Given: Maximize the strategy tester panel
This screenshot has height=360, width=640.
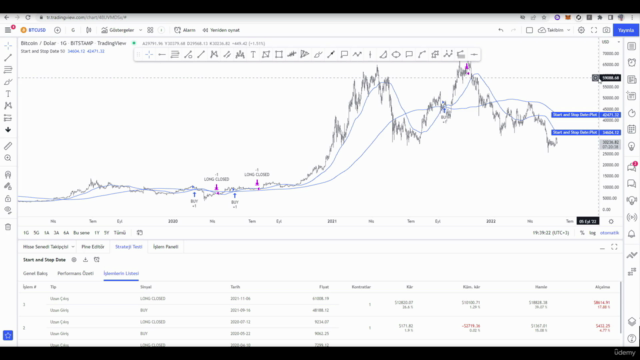Looking at the screenshot, I should (x=614, y=247).
